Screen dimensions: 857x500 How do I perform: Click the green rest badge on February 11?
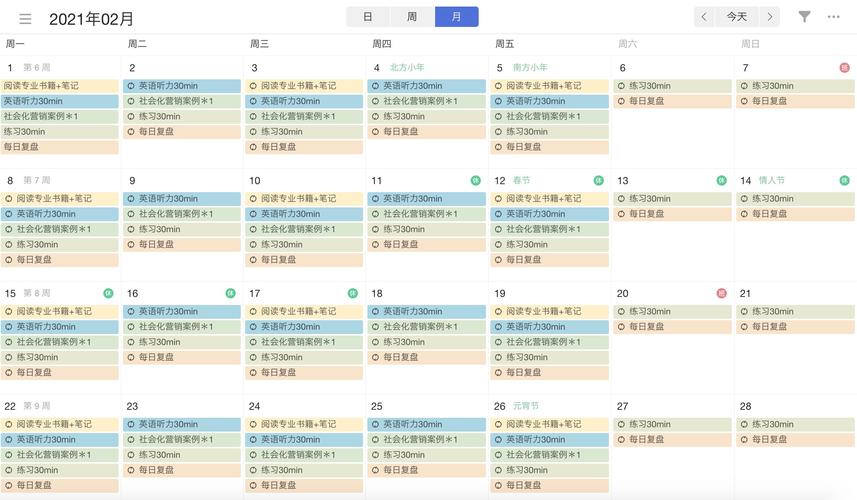coord(476,180)
